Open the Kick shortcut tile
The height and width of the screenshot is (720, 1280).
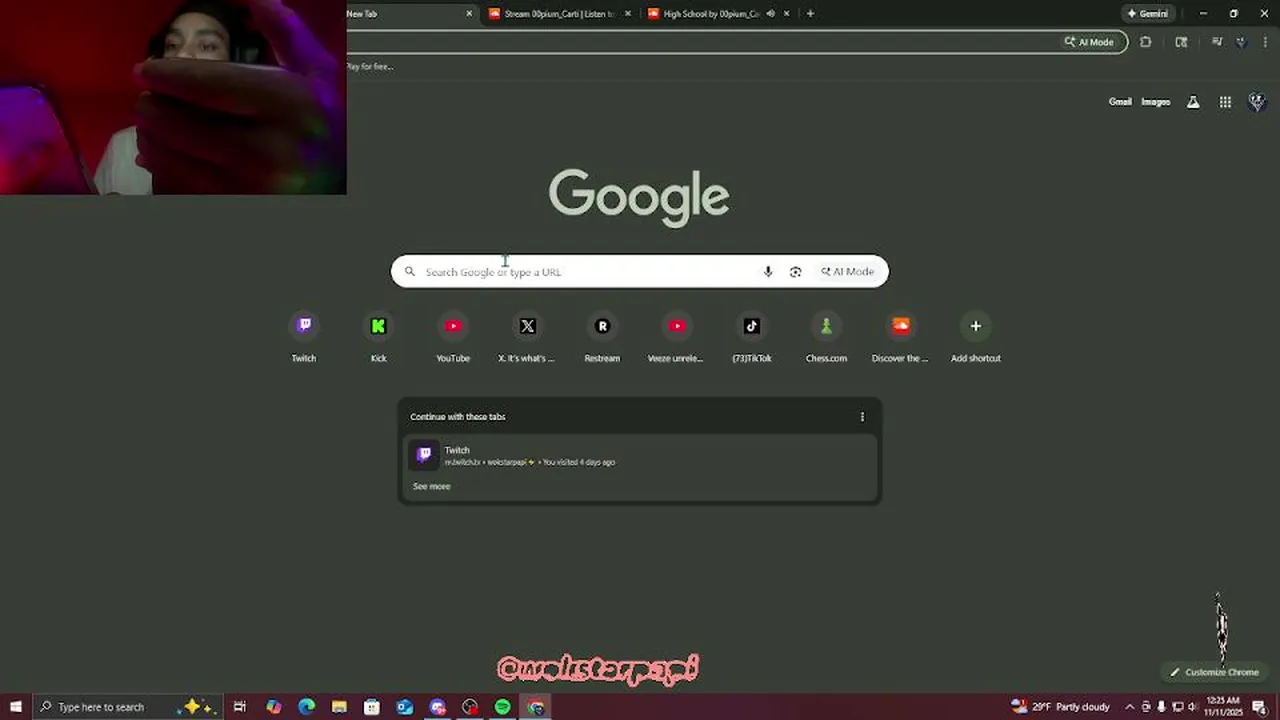pyautogui.click(x=378, y=338)
